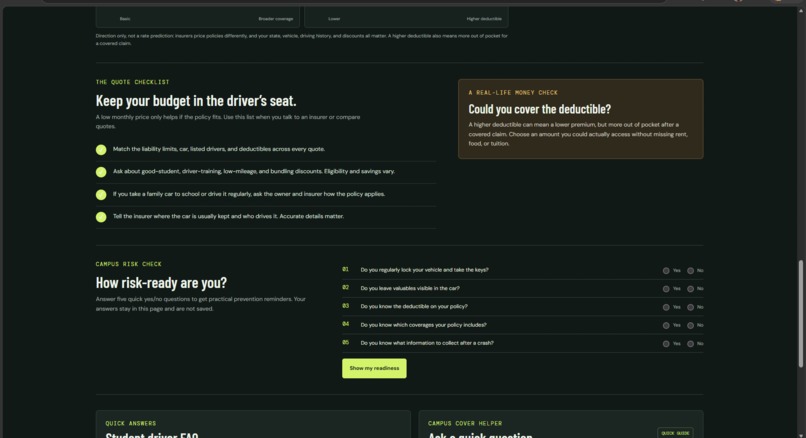The image size is (806, 438).
Task: Click the 'Lower' label in the top card
Action: [x=334, y=19]
